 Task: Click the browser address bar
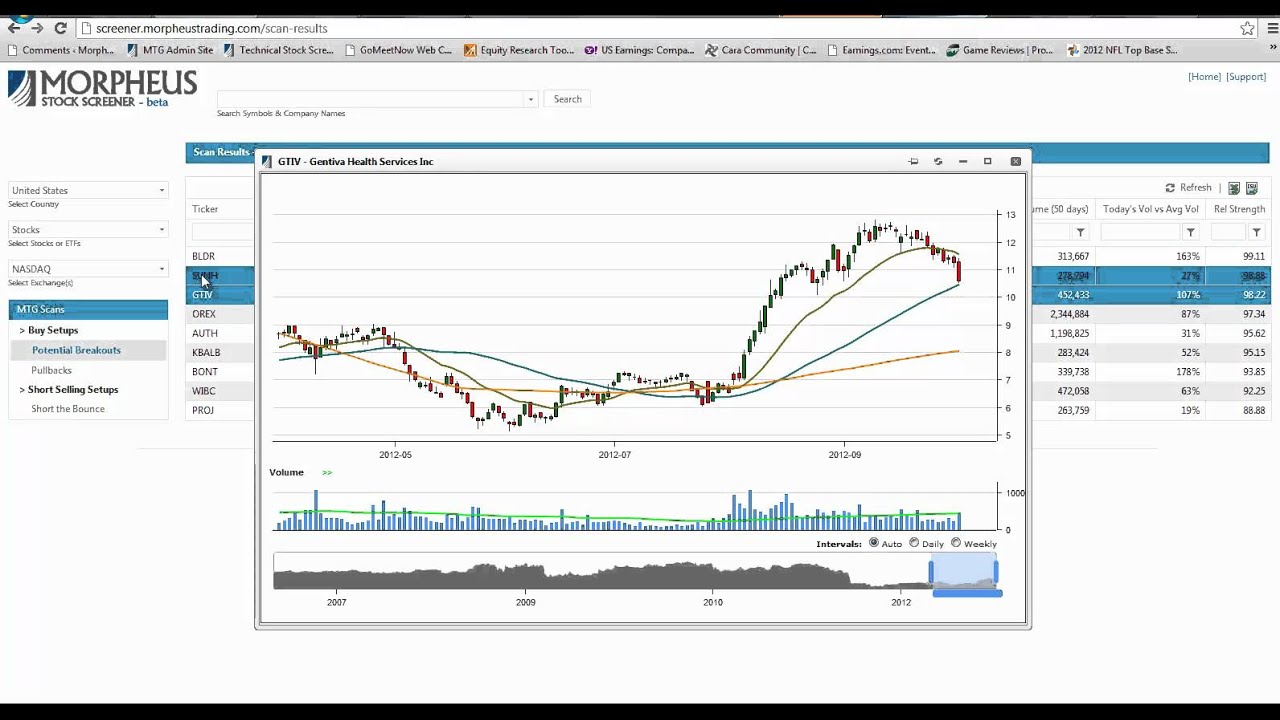(660, 28)
